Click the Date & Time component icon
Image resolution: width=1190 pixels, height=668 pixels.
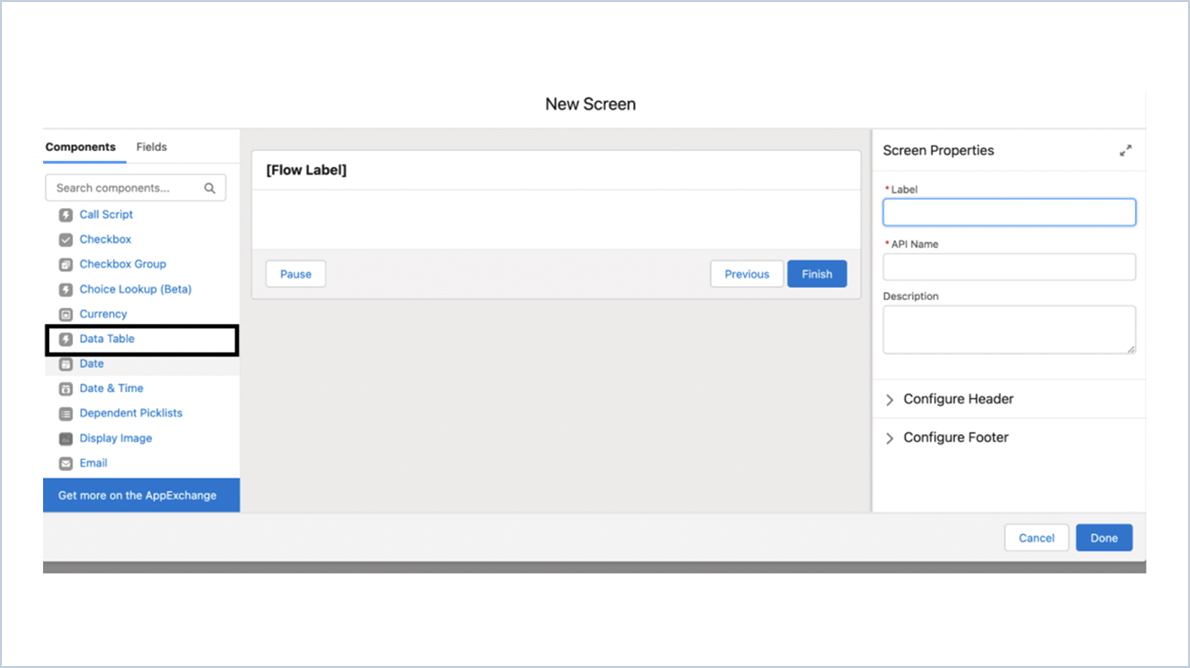65,388
